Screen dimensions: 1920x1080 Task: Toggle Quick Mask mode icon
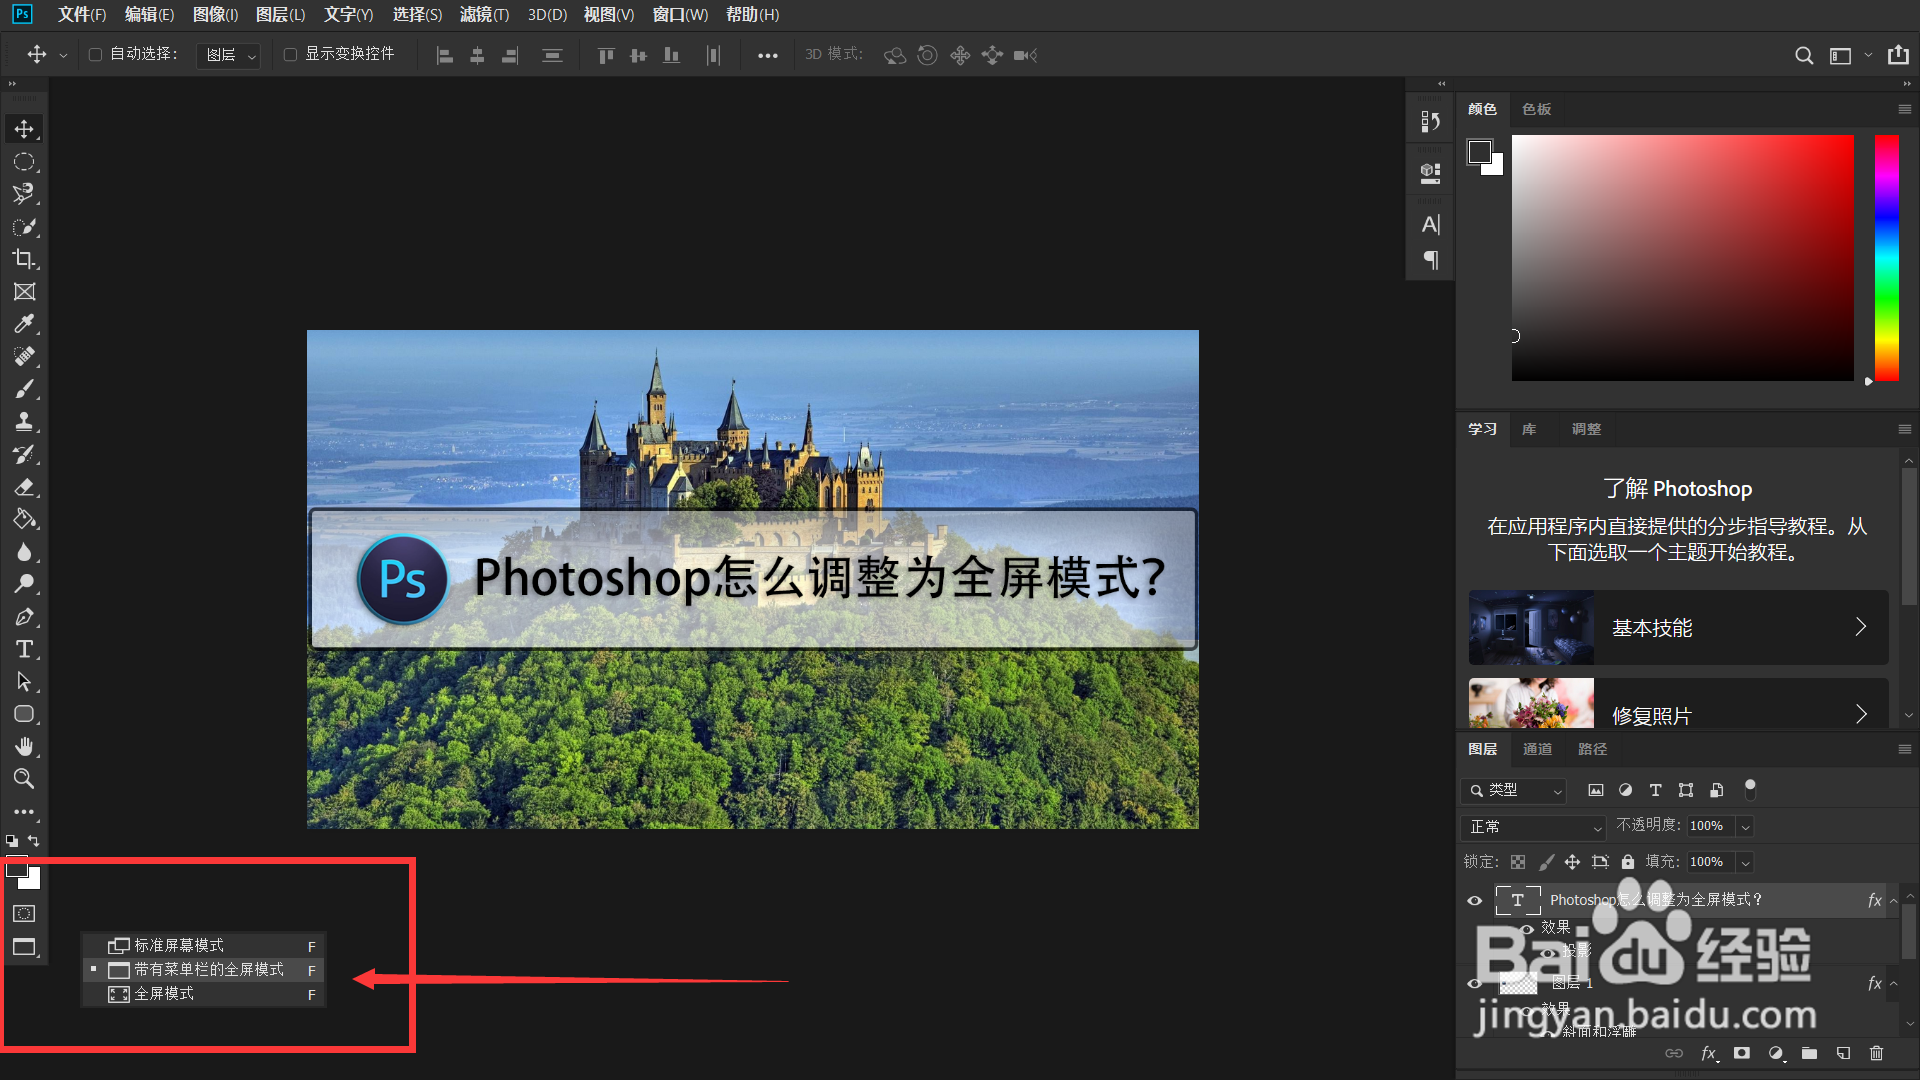pos(24,914)
